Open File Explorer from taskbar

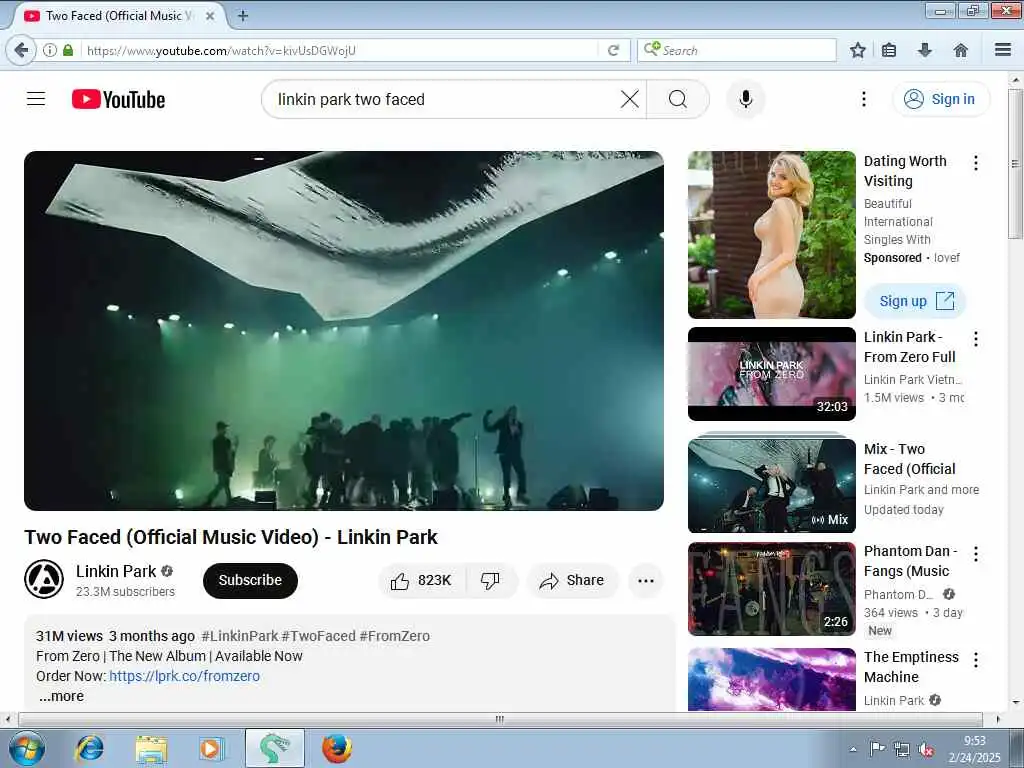[152, 748]
